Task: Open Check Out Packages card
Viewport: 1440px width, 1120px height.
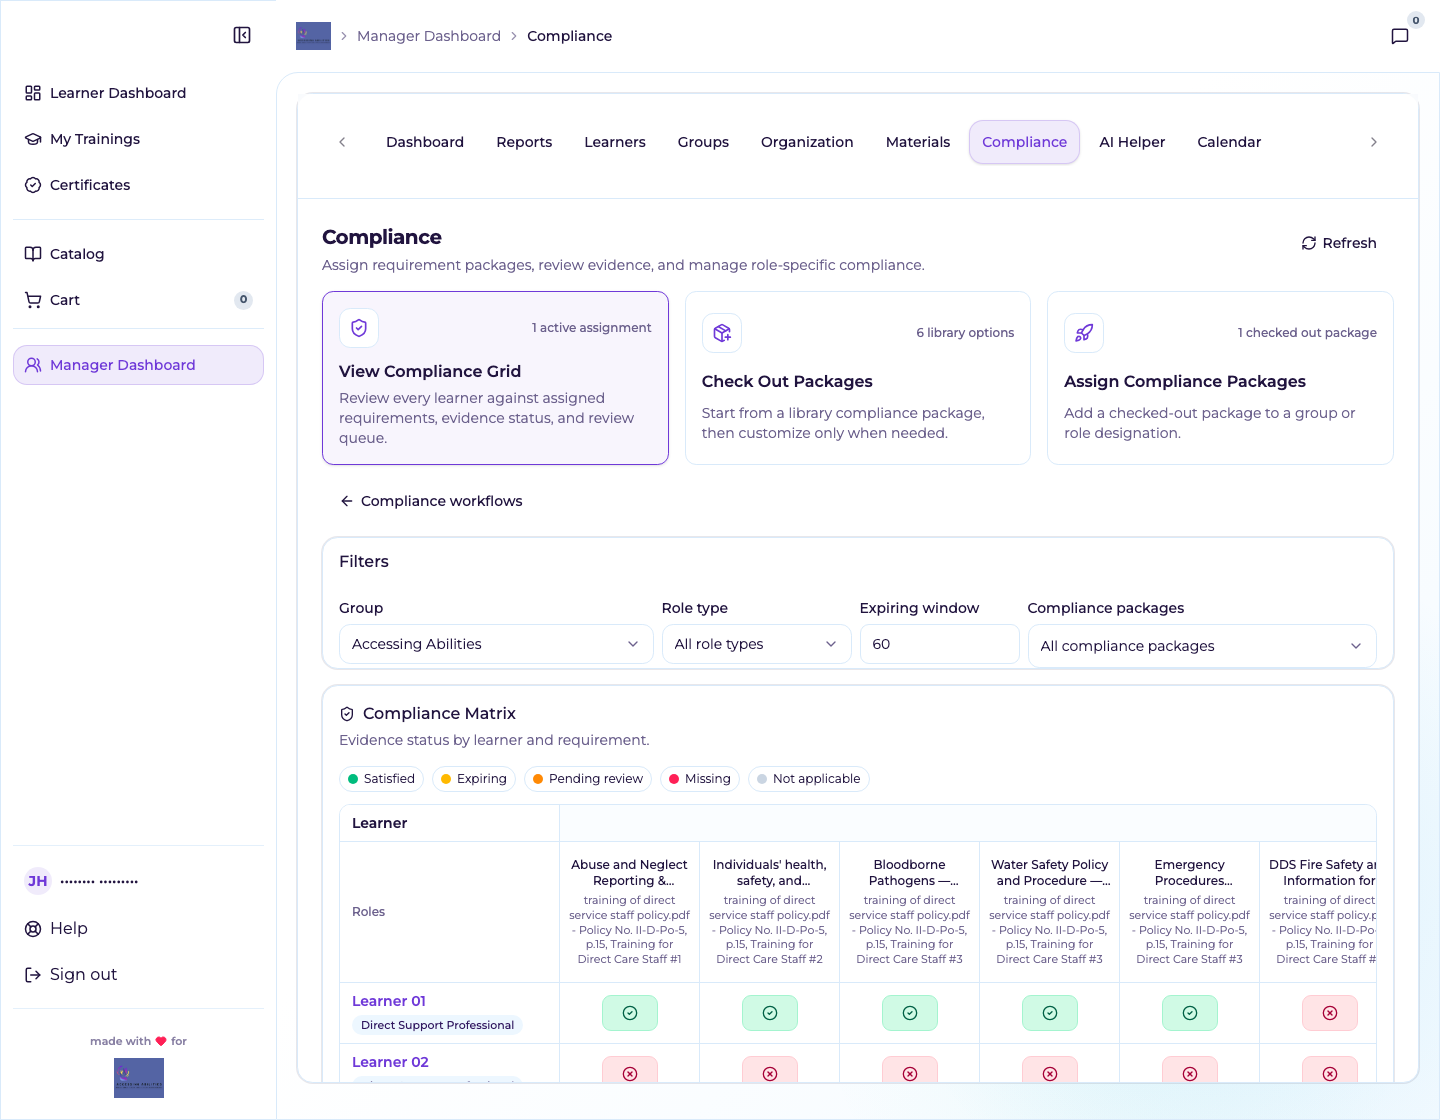Action: tap(857, 378)
